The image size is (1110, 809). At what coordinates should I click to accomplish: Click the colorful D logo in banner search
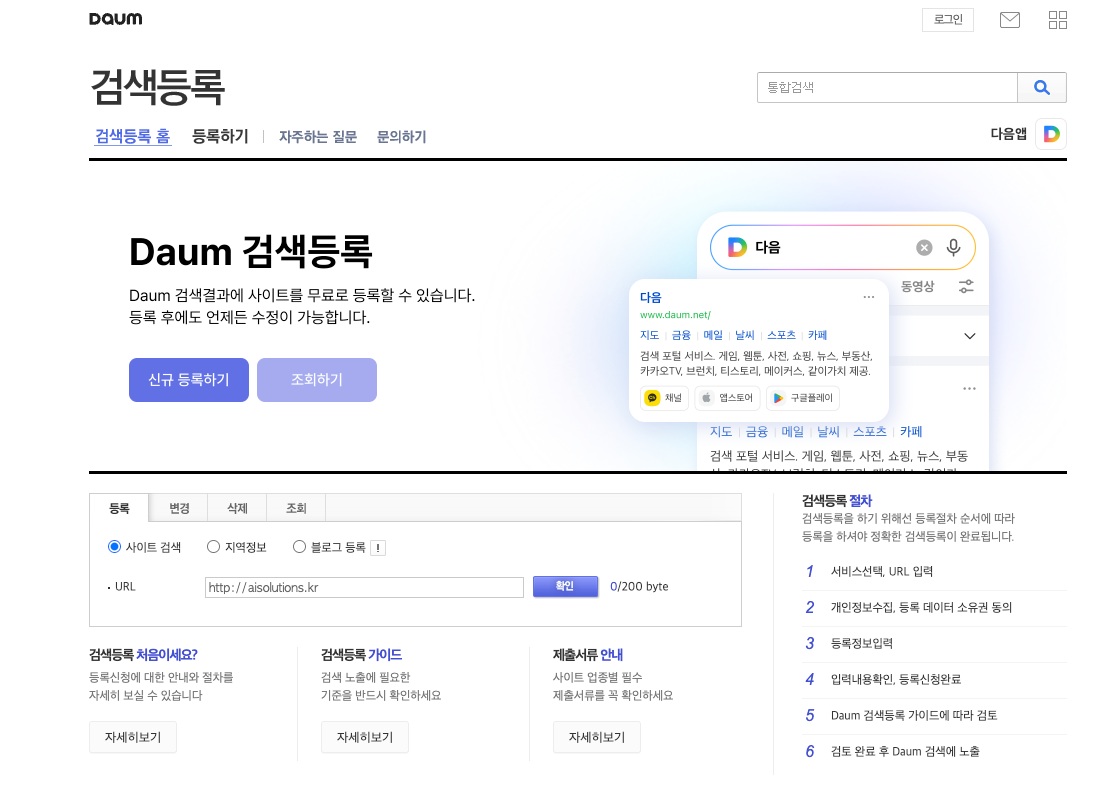[x=737, y=247]
